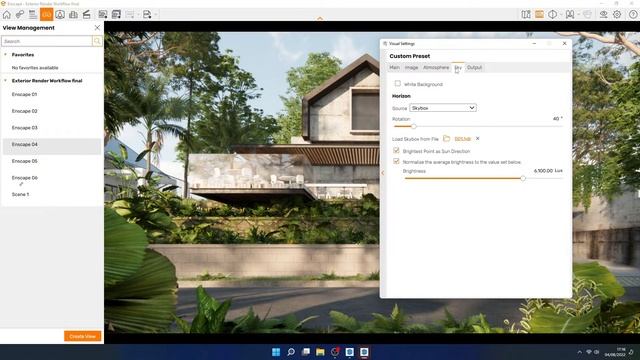
Task: Open General Settings gear icon
Action: [617, 15]
